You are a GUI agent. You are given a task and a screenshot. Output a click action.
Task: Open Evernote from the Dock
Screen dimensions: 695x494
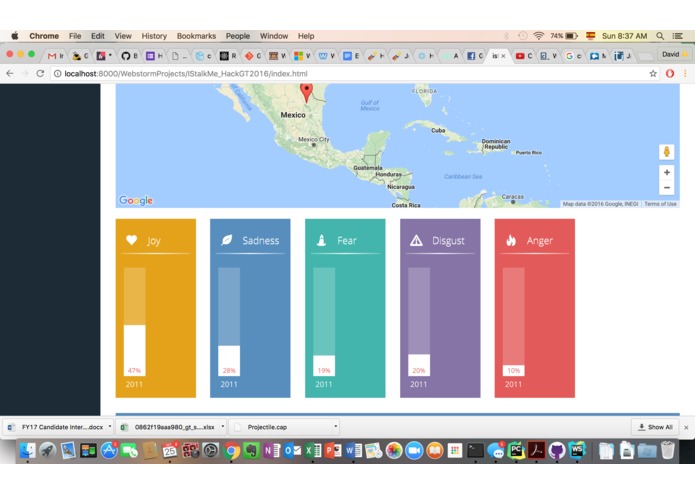(251, 451)
